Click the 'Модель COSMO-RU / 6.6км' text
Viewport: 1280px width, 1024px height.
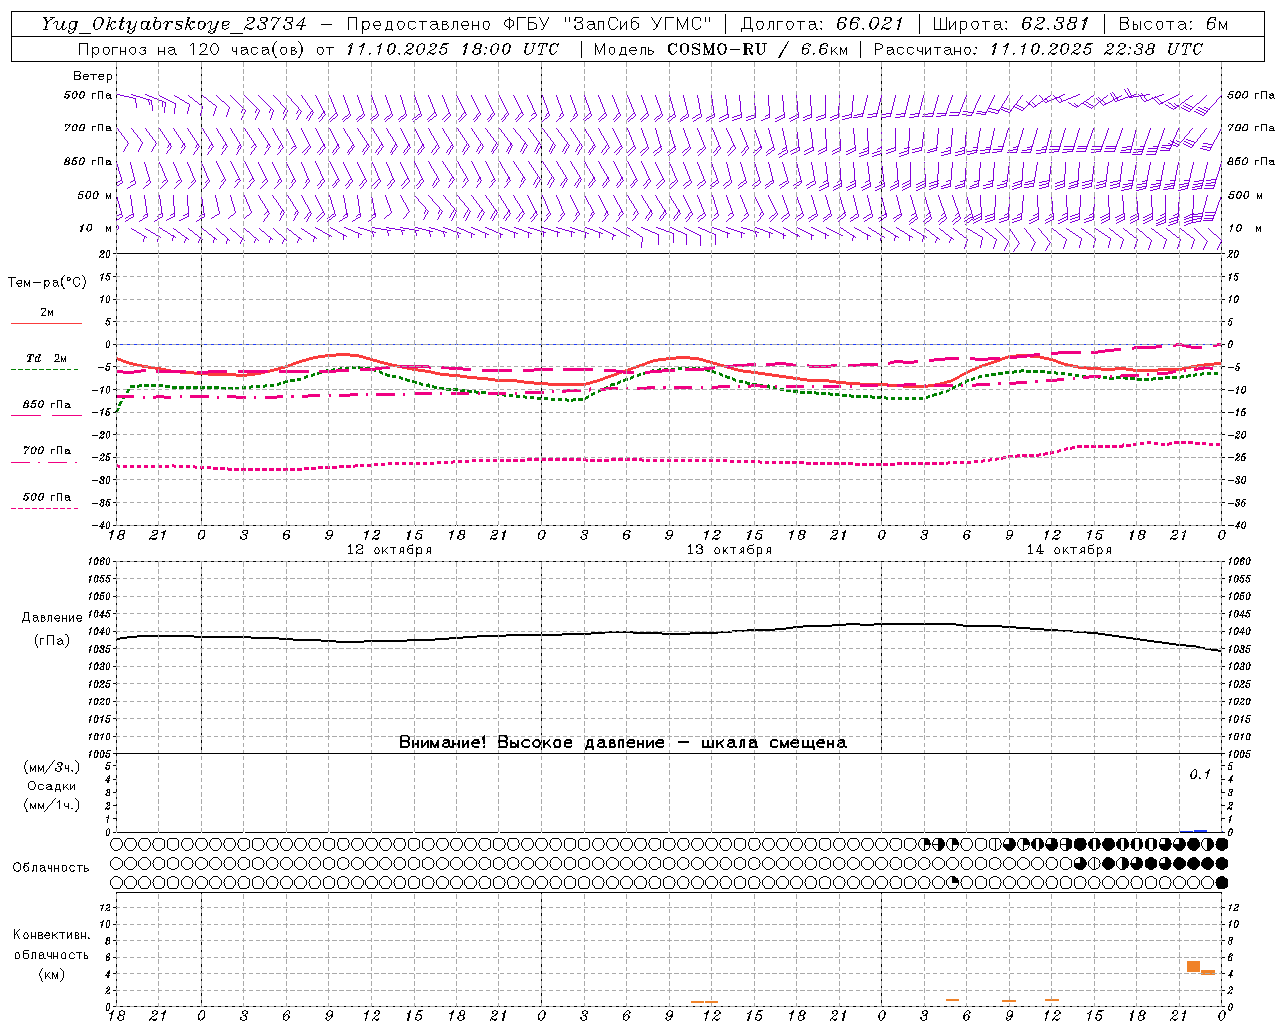[720, 49]
